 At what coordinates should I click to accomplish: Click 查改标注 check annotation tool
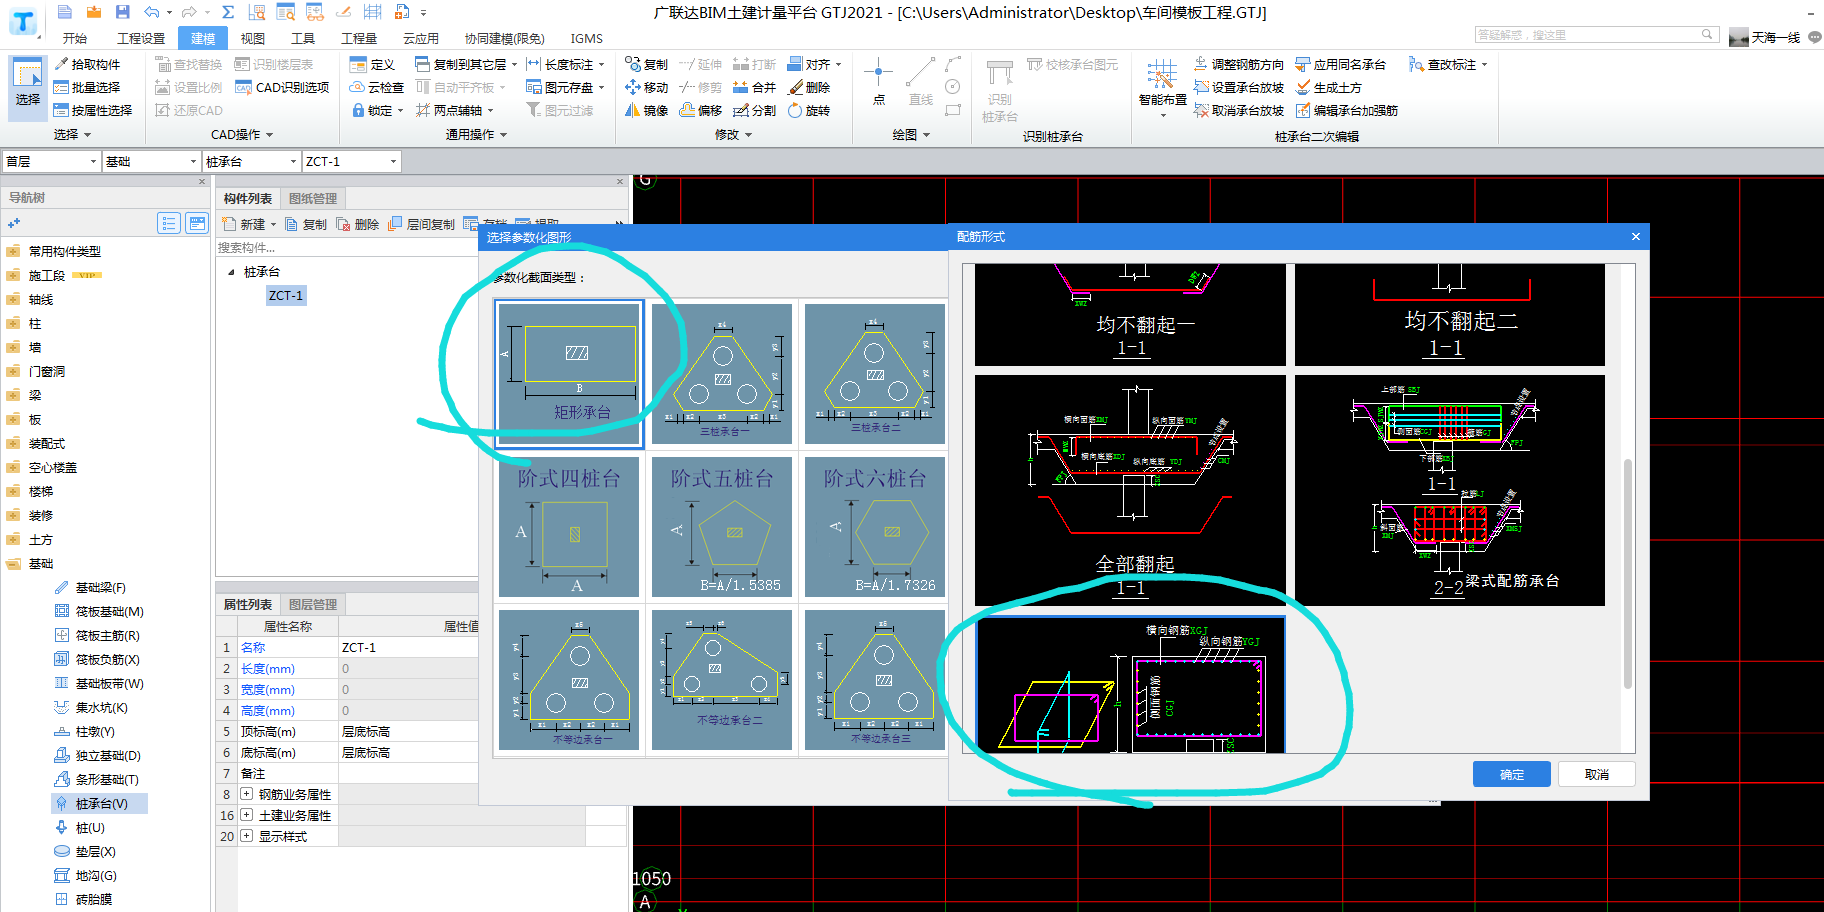click(x=1447, y=64)
